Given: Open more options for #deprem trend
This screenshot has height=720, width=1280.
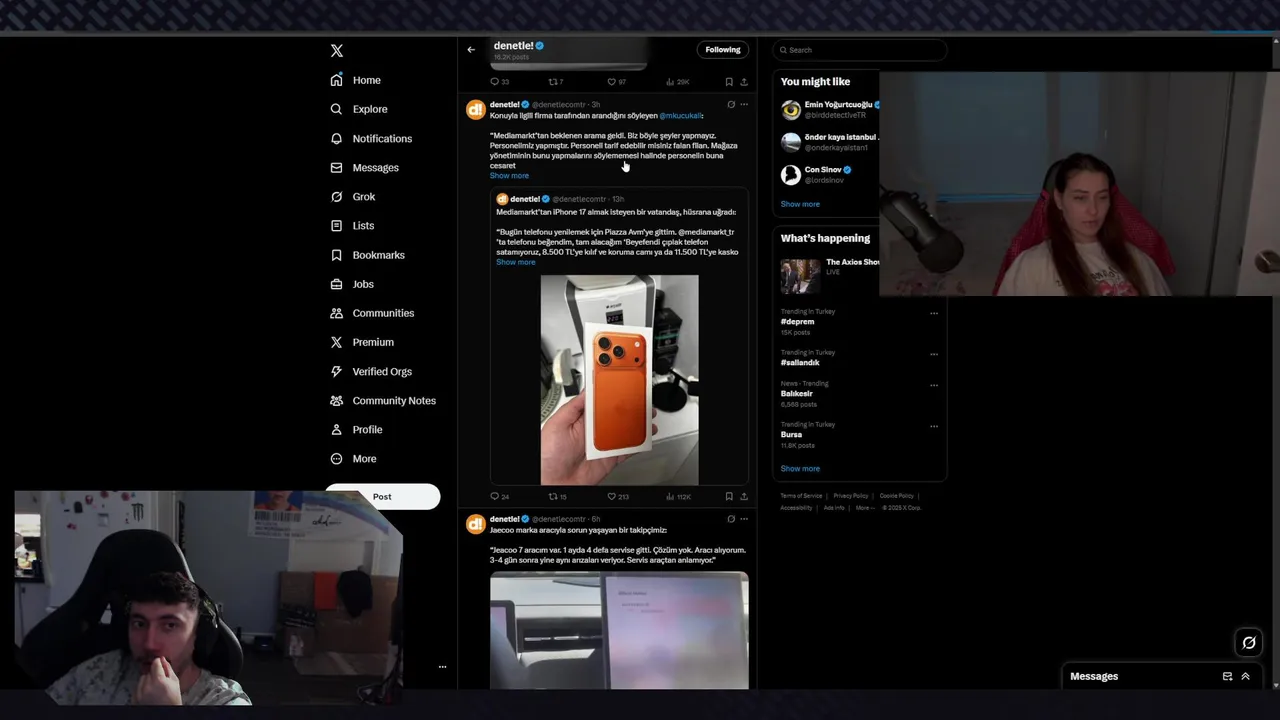Looking at the screenshot, I should pyautogui.click(x=934, y=313).
